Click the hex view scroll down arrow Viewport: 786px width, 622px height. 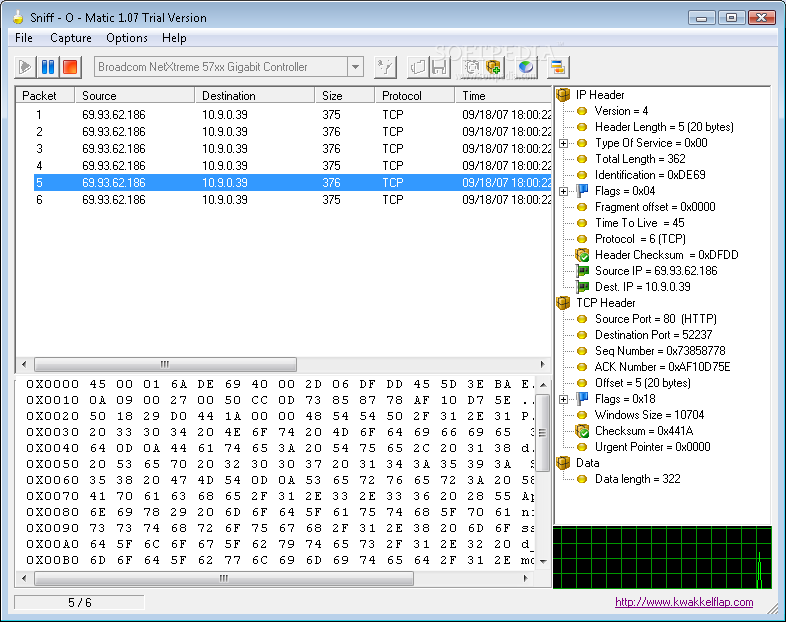click(x=543, y=562)
